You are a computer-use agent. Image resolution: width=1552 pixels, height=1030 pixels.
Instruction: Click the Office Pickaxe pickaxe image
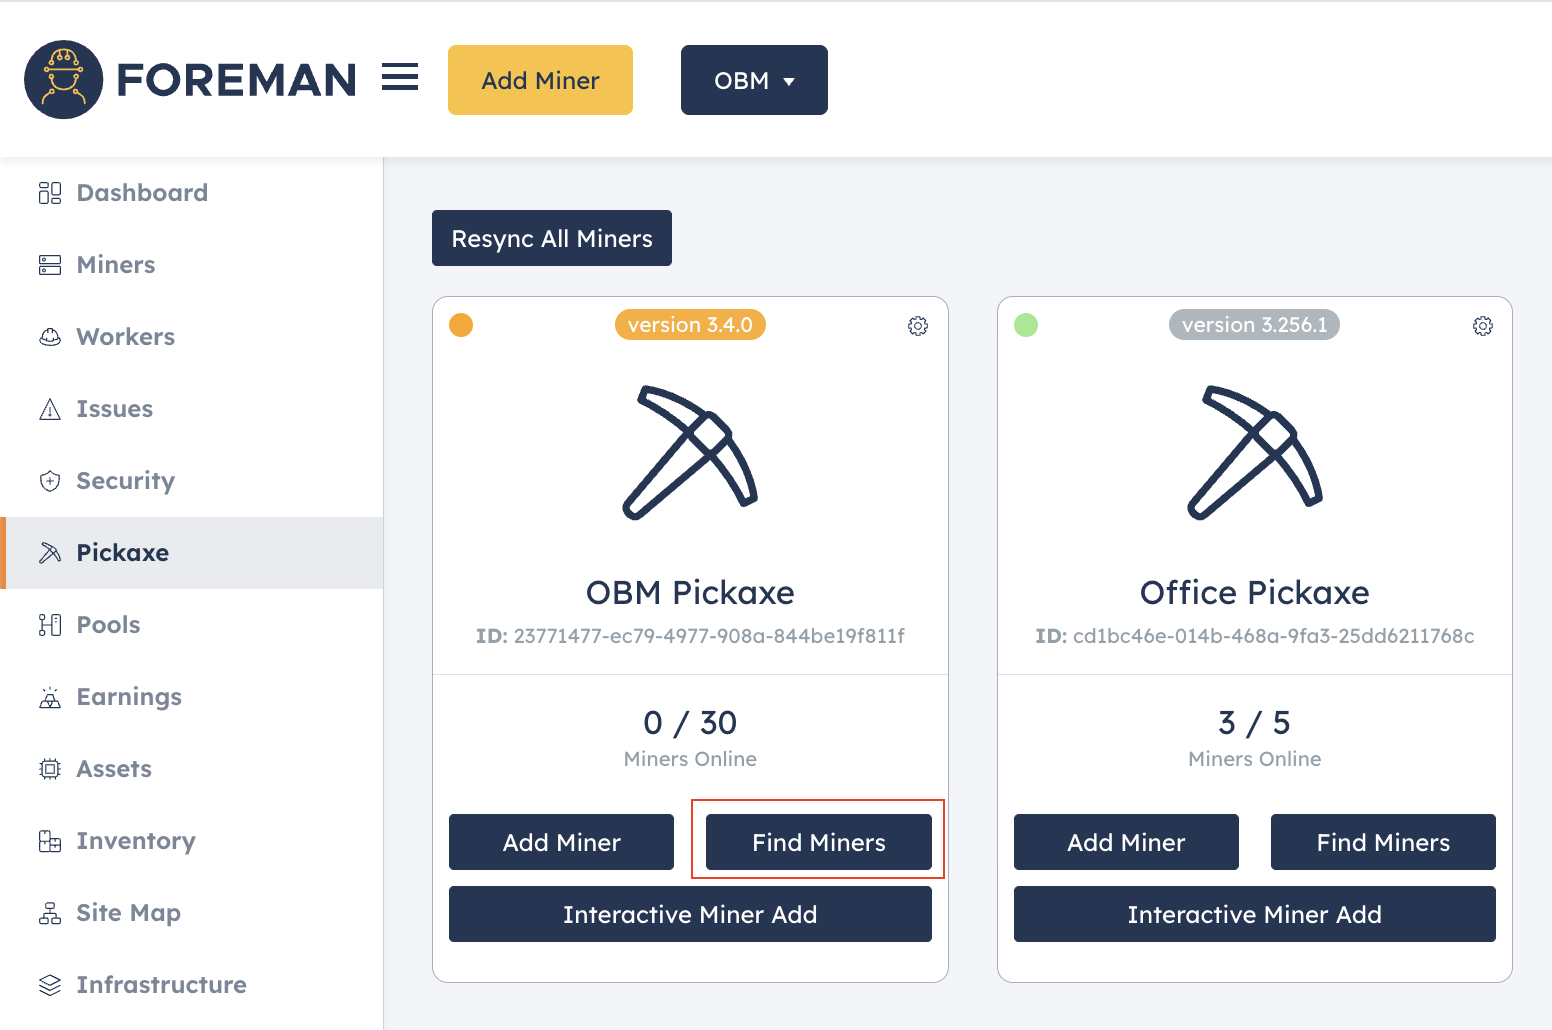coord(1255,452)
